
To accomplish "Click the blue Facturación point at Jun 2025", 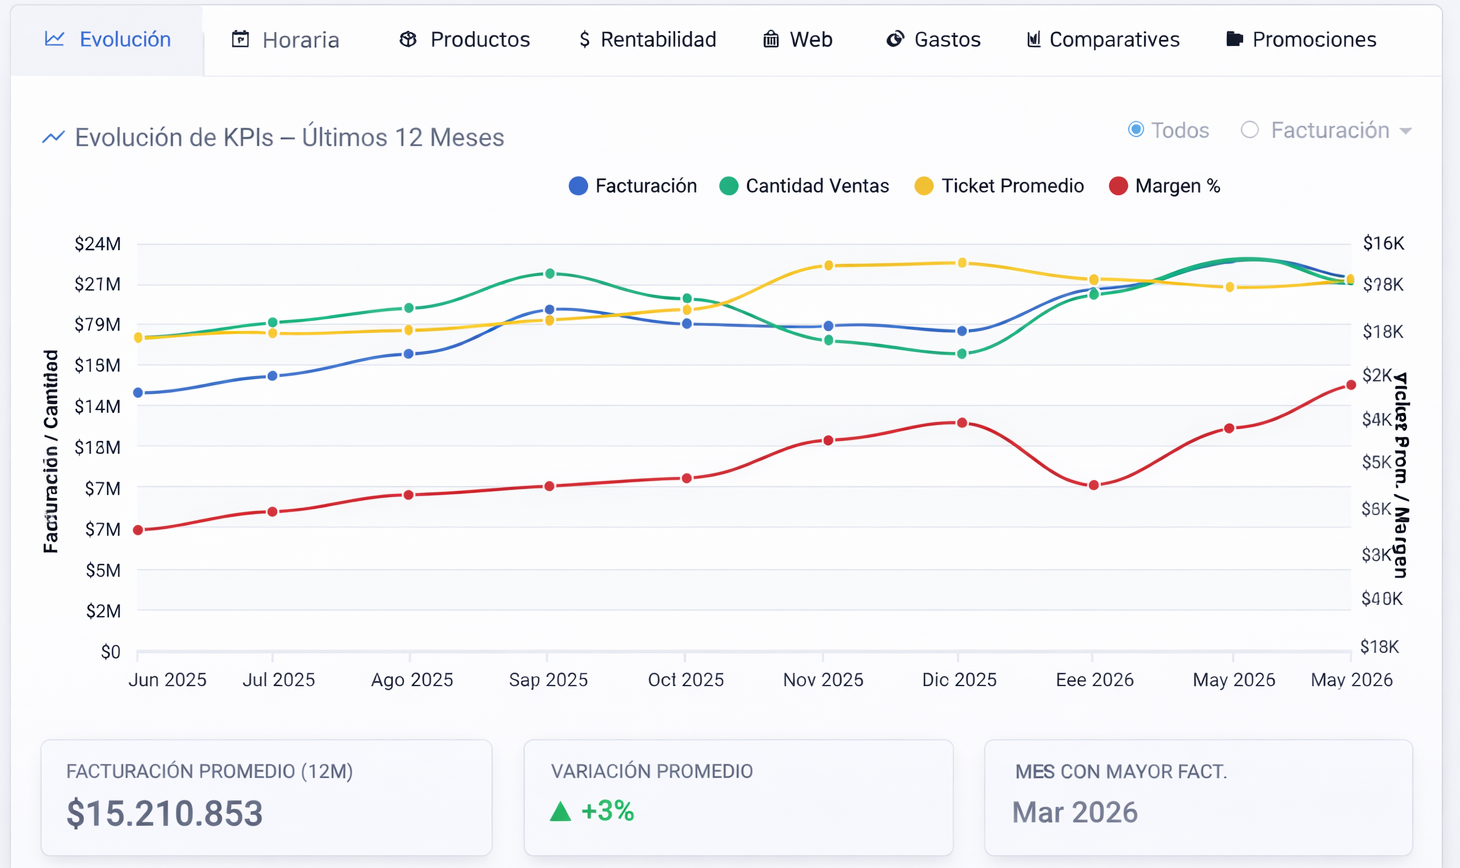I will click(138, 393).
